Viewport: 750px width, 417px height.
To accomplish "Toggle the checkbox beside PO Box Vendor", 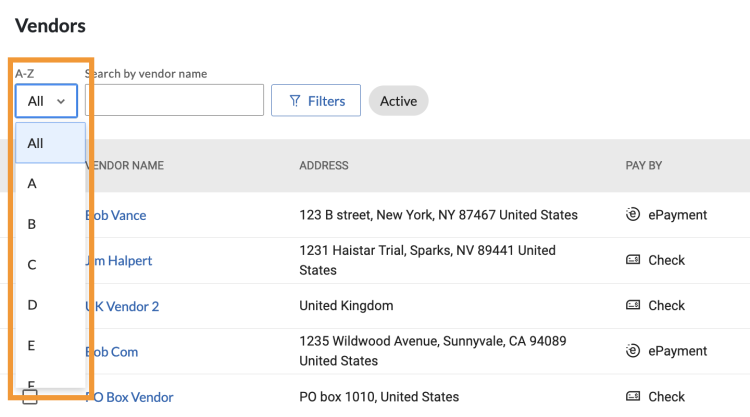I will (30, 396).
